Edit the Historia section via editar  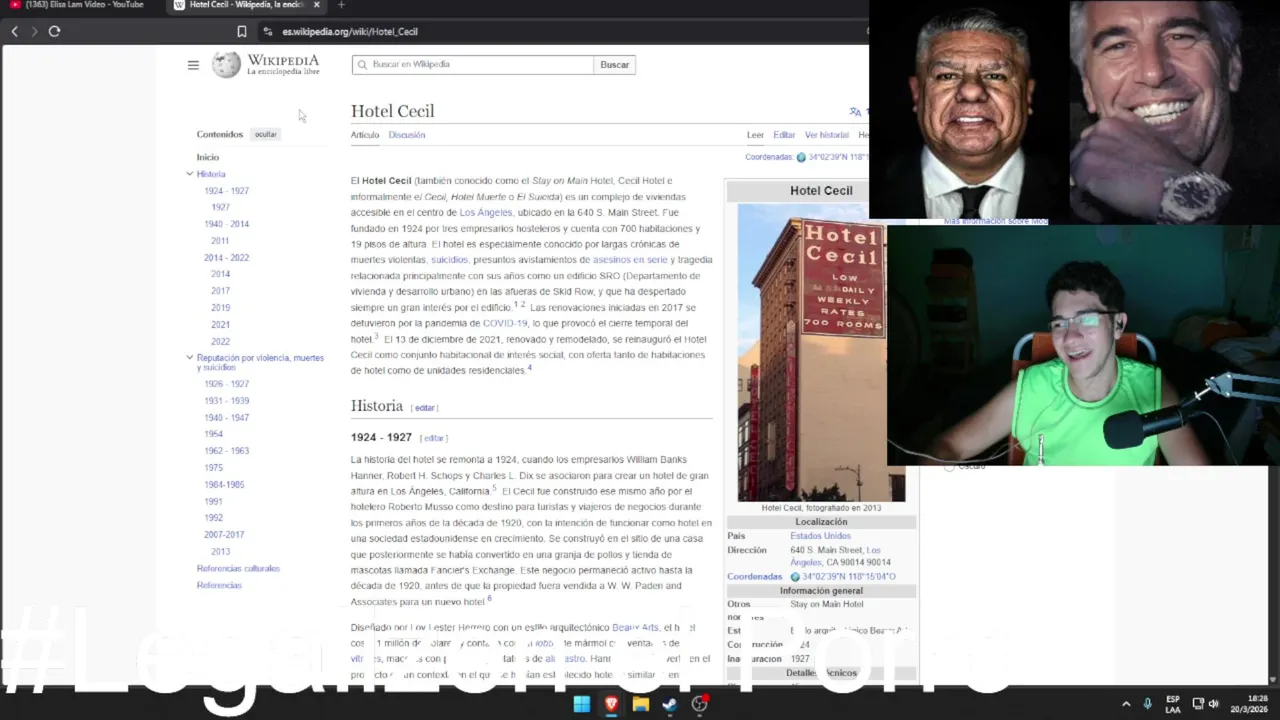click(x=425, y=408)
